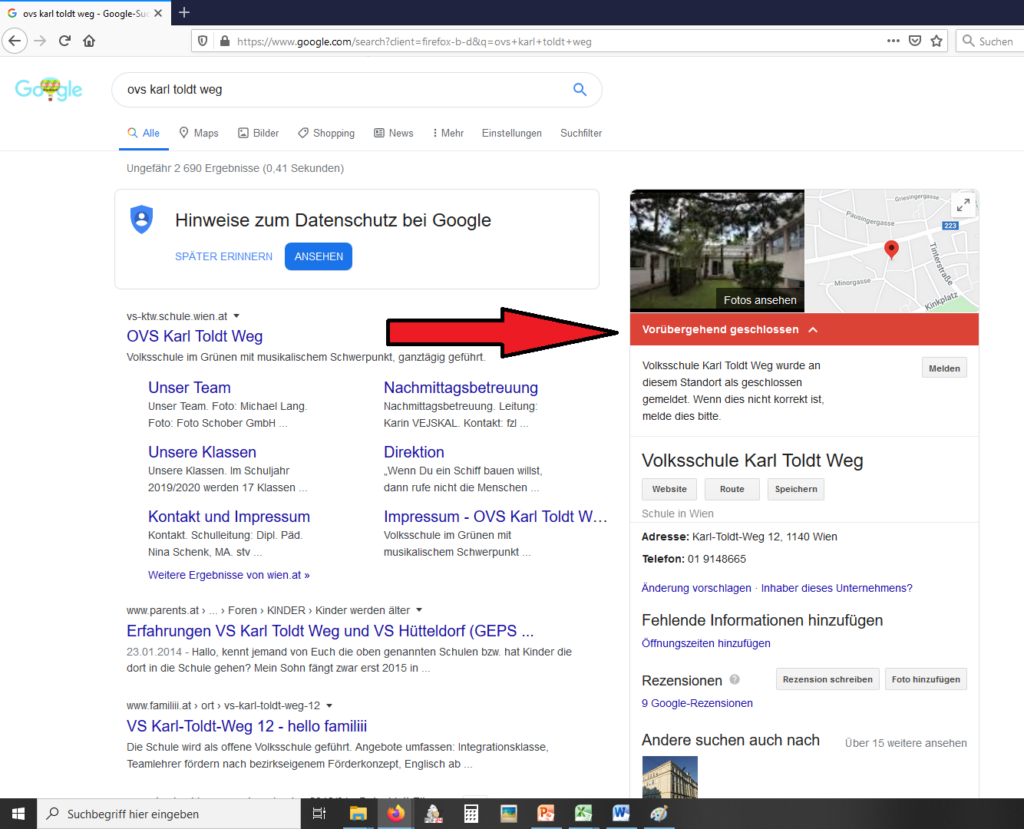The image size is (1024, 829).
Task: Click the school photo 'Fotos ansehen' thumbnail
Action: click(x=717, y=250)
